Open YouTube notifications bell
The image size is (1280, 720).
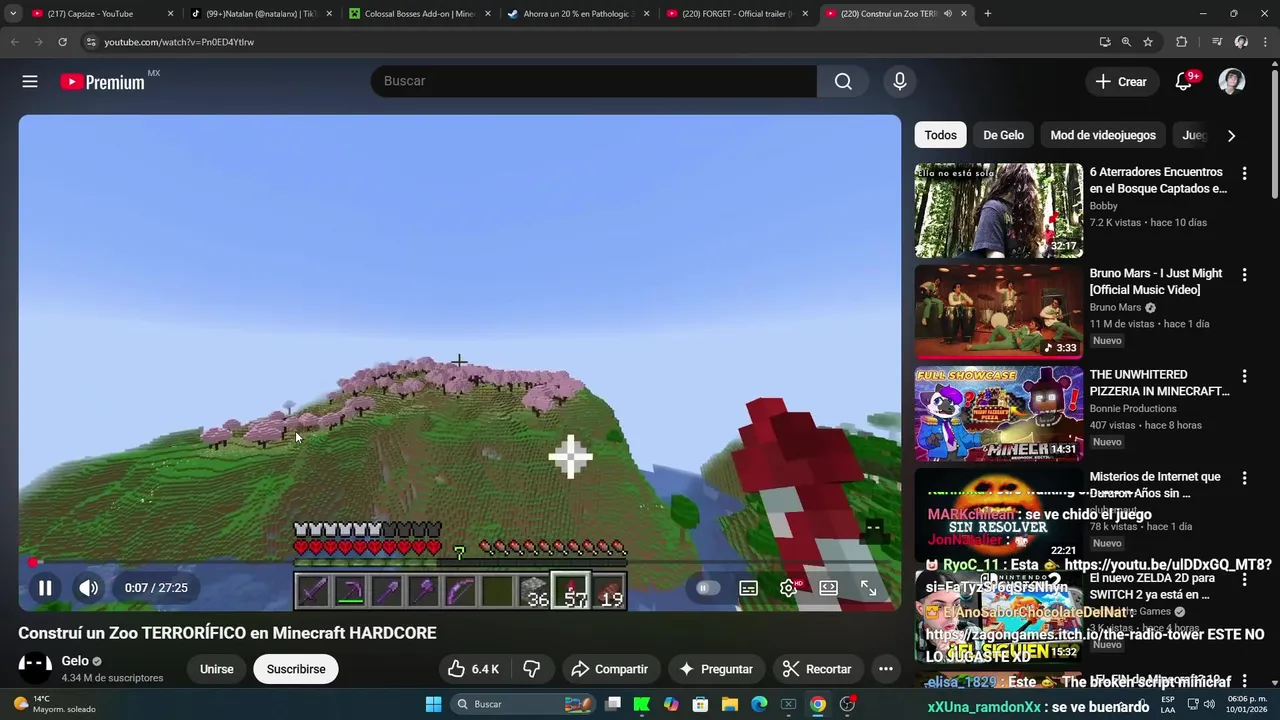[x=1183, y=82]
